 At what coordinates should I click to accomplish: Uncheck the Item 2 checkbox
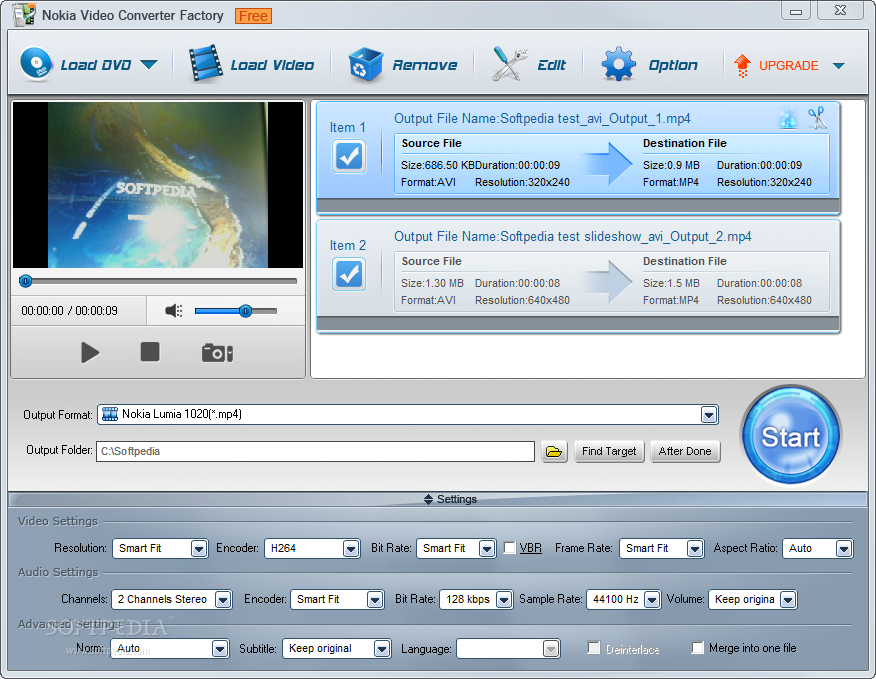pyautogui.click(x=349, y=274)
